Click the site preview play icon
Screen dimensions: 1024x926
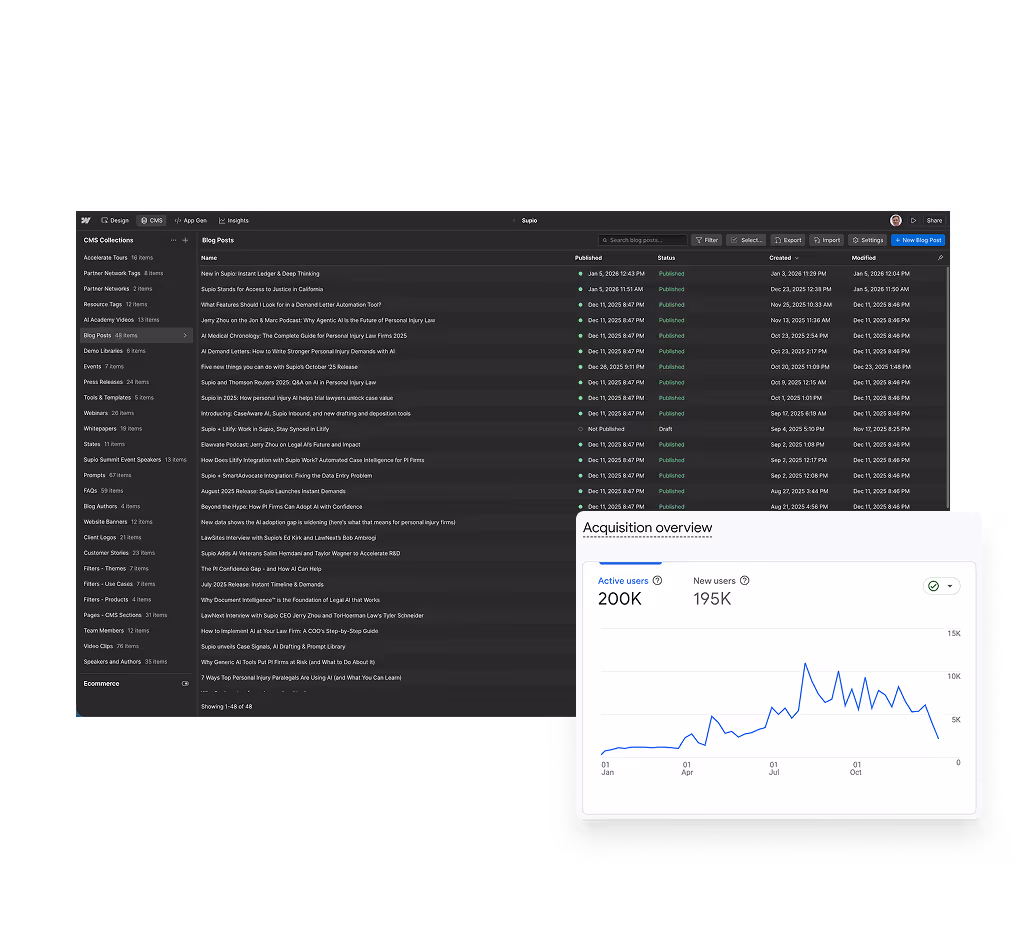pyautogui.click(x=914, y=220)
